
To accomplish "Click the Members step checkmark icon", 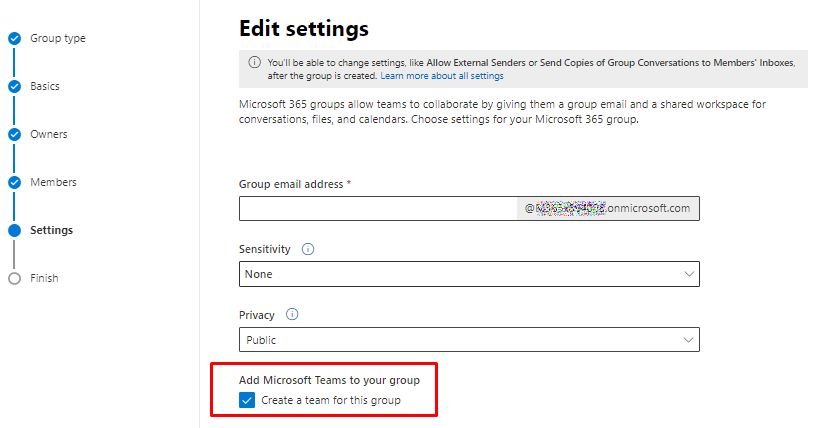I will [x=14, y=182].
